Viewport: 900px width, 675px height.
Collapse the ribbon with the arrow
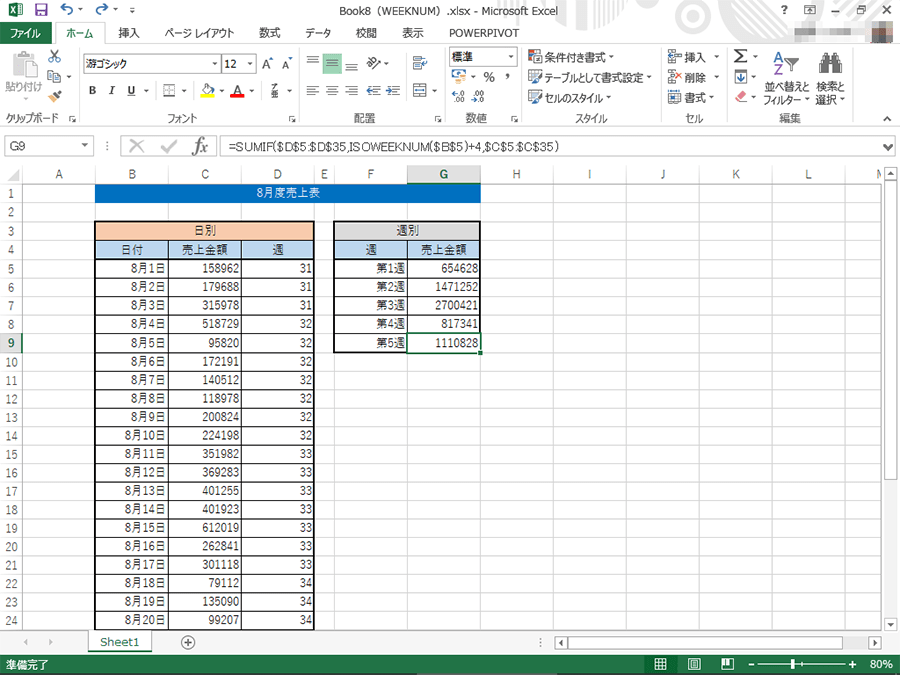(x=887, y=118)
